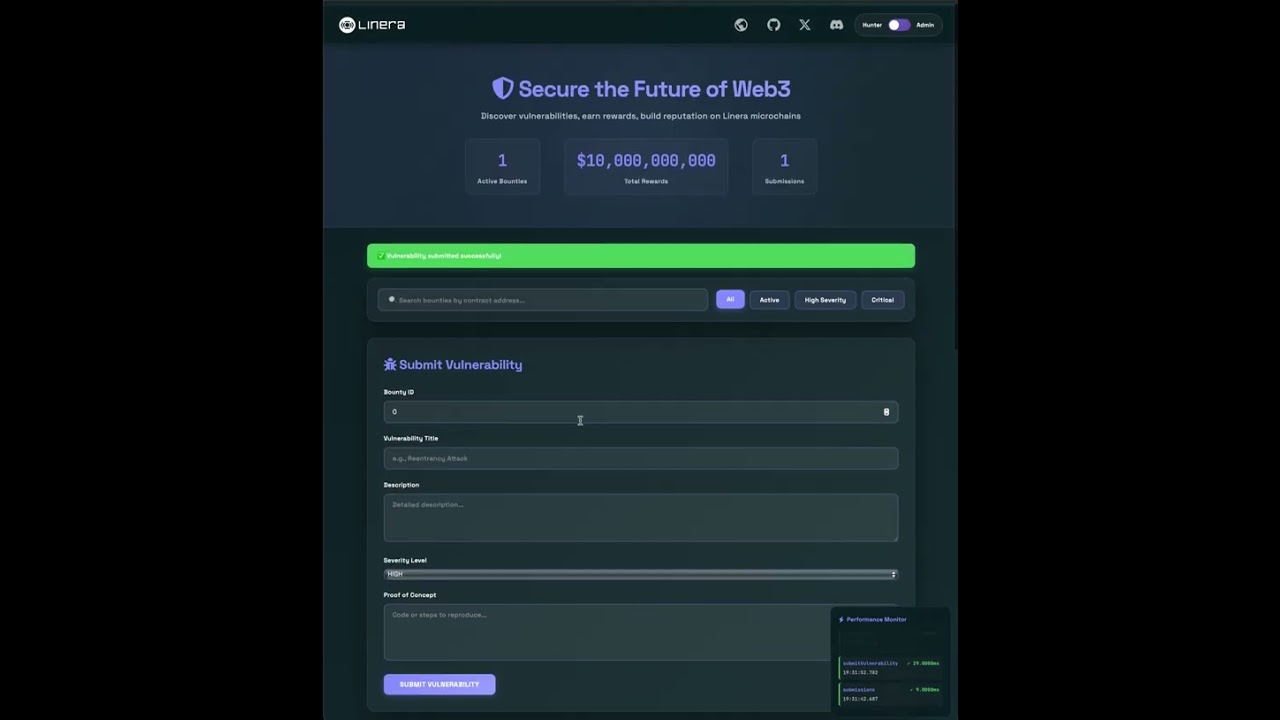Focus the Vulnerability Title input
1280x720 pixels.
point(641,458)
